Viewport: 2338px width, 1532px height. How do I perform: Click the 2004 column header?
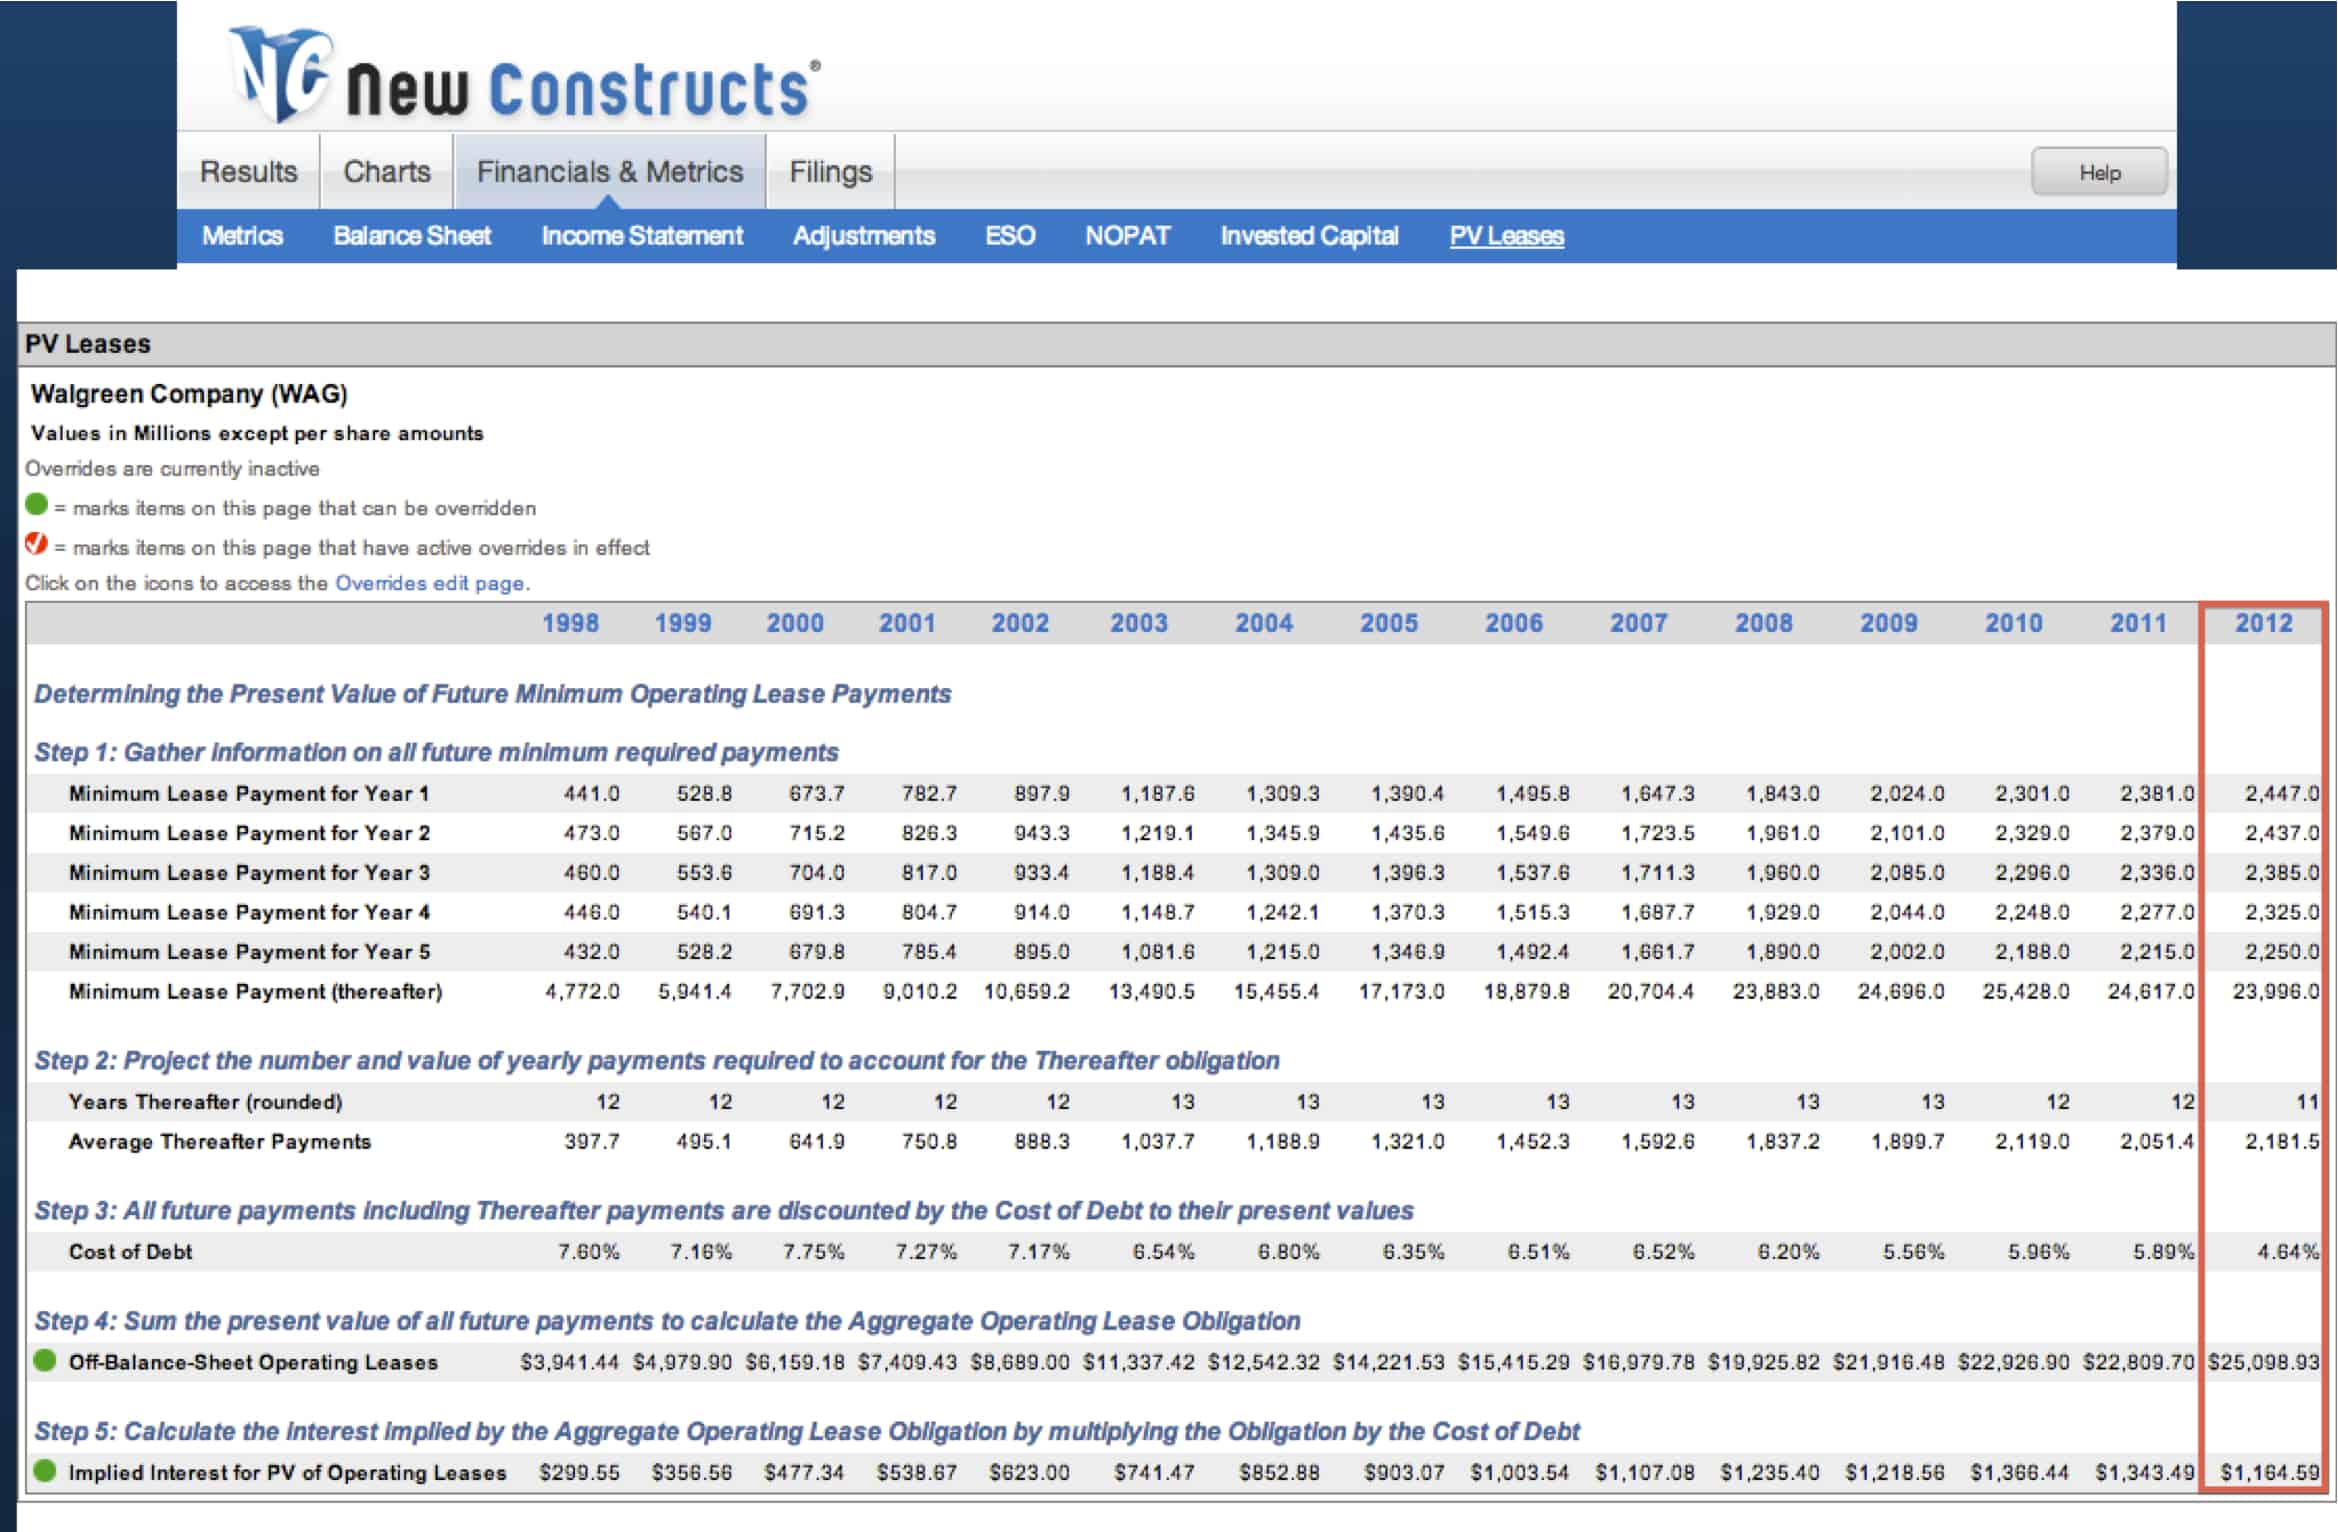[1264, 623]
